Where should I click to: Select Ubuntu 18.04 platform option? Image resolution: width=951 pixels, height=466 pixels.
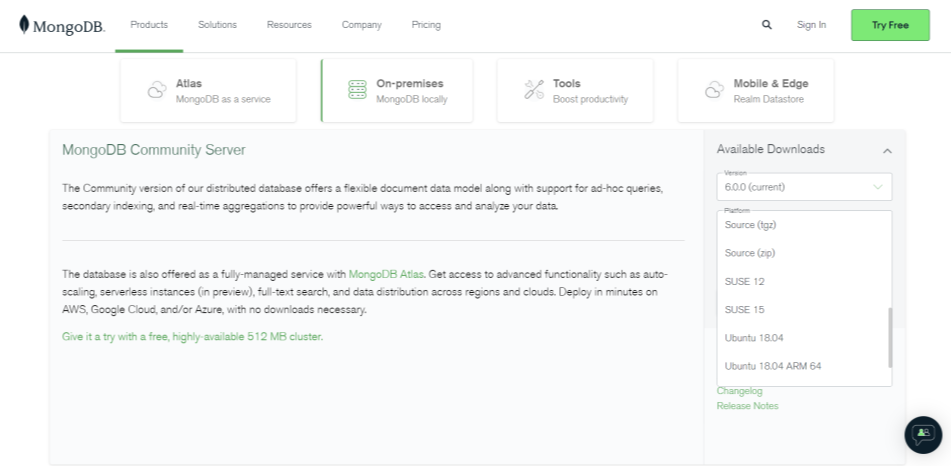coord(804,338)
